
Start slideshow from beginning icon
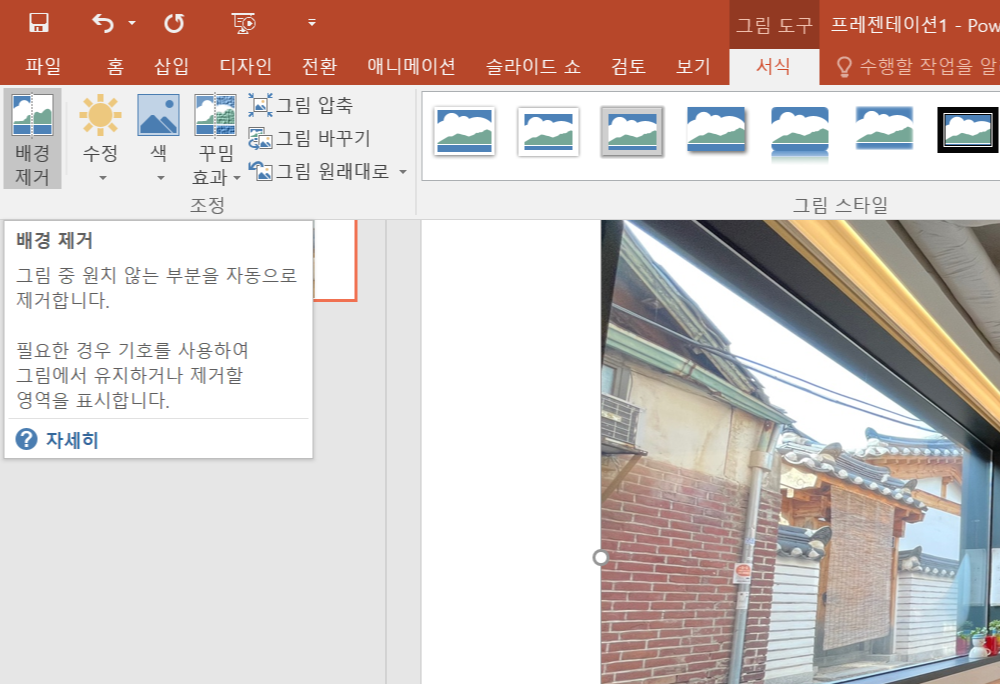tap(244, 23)
